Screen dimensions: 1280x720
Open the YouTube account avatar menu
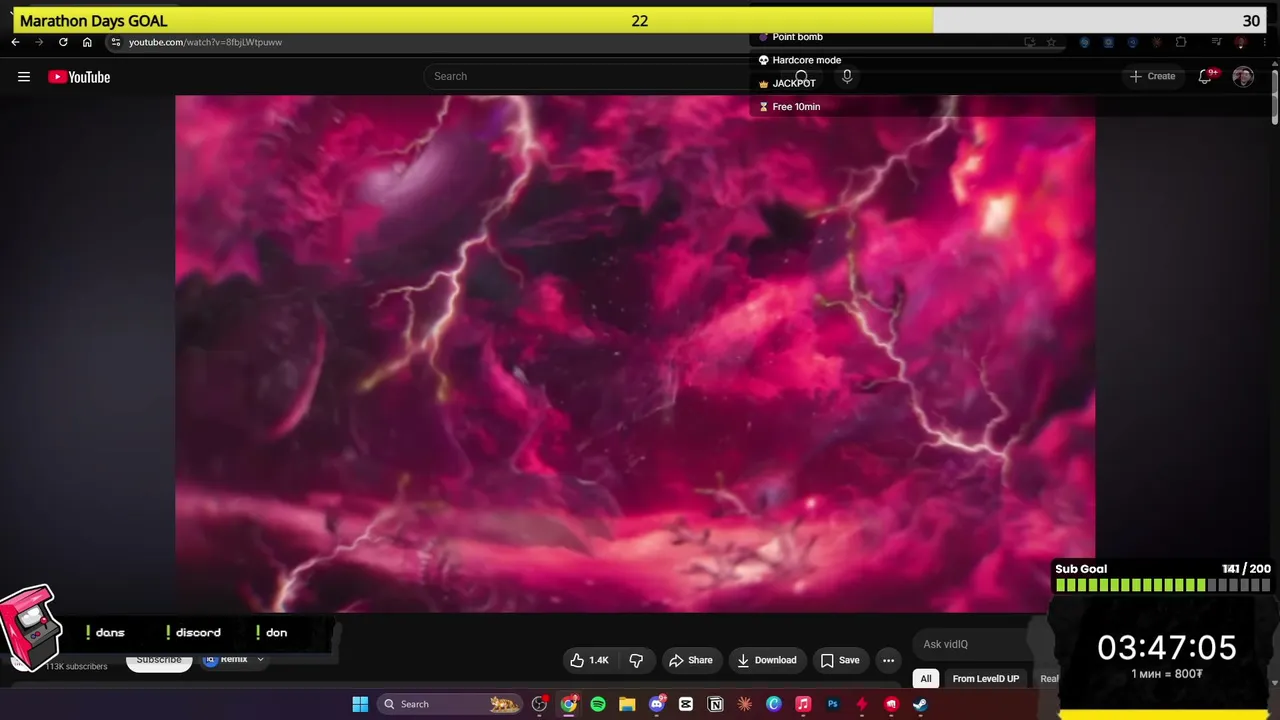pyautogui.click(x=1243, y=77)
